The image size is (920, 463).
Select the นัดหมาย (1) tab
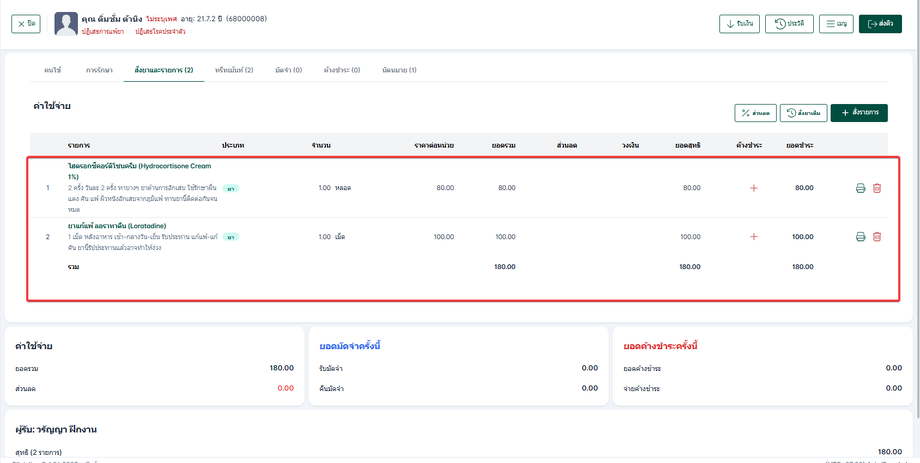(x=399, y=70)
